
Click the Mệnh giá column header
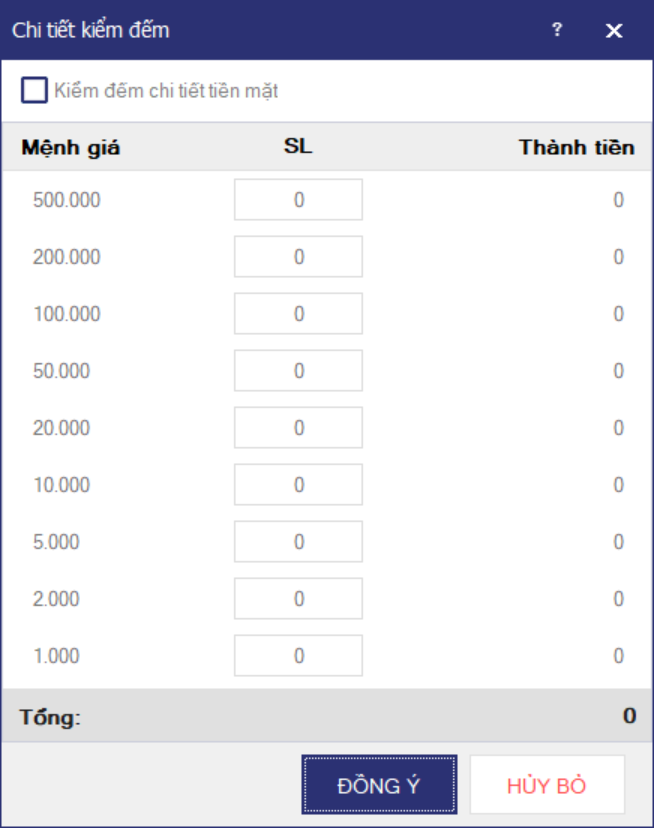(70, 148)
